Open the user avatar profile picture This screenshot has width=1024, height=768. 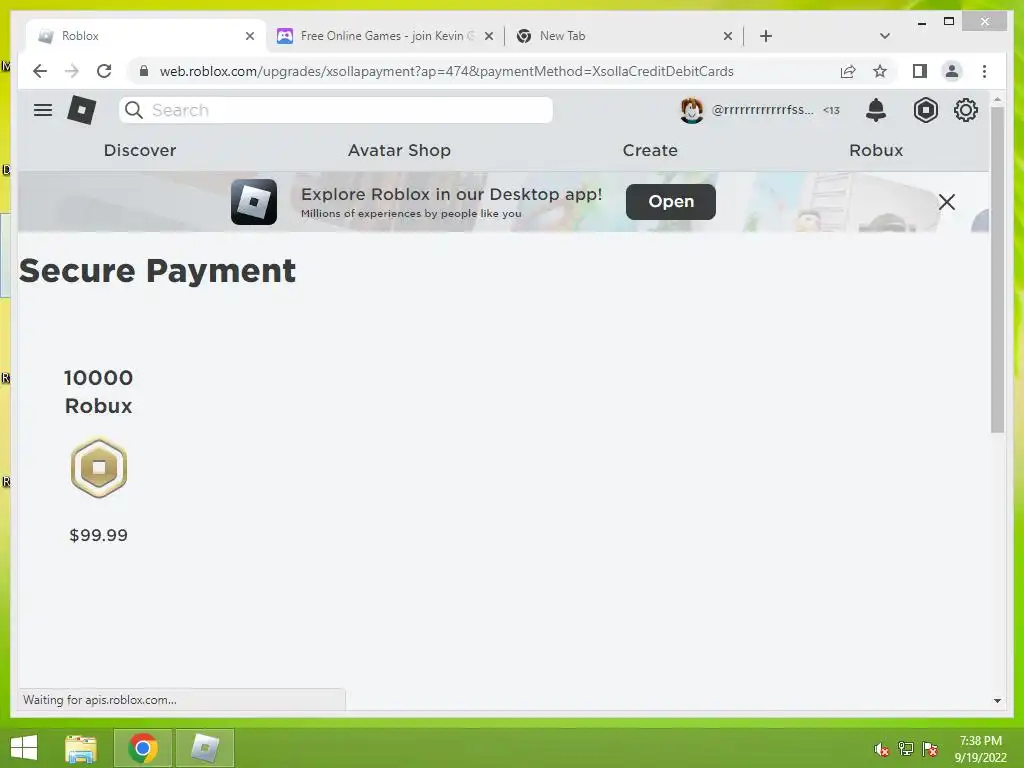[692, 110]
